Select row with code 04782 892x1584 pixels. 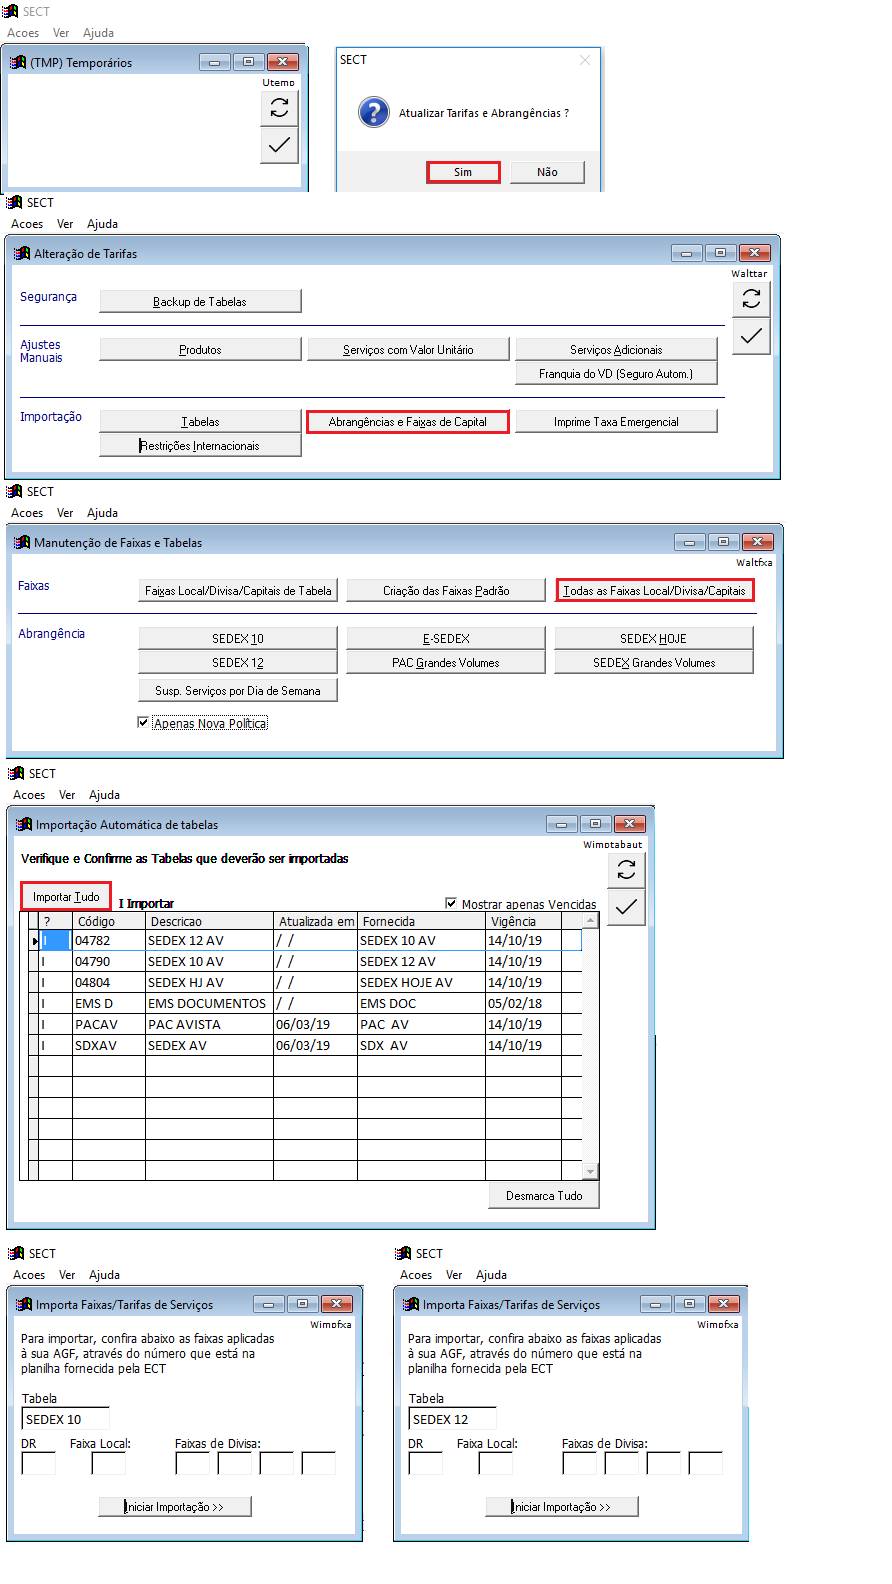(305, 940)
